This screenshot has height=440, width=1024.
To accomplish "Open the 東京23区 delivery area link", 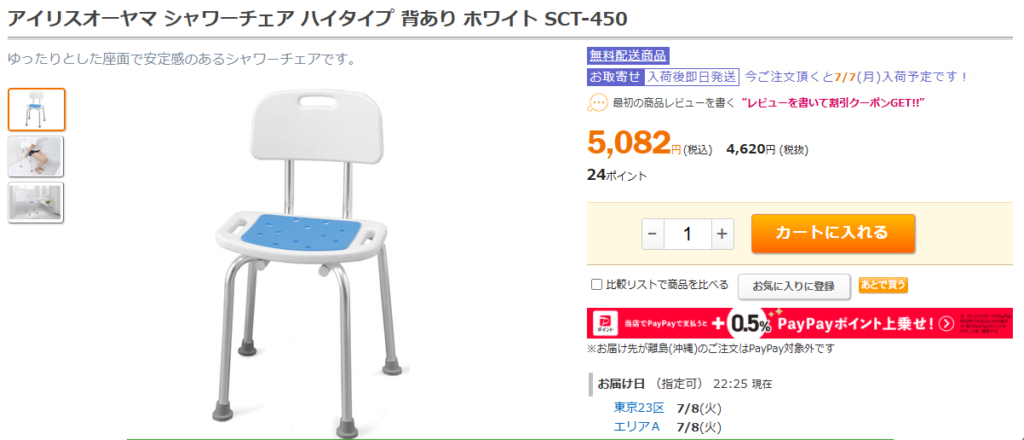I will [639, 408].
